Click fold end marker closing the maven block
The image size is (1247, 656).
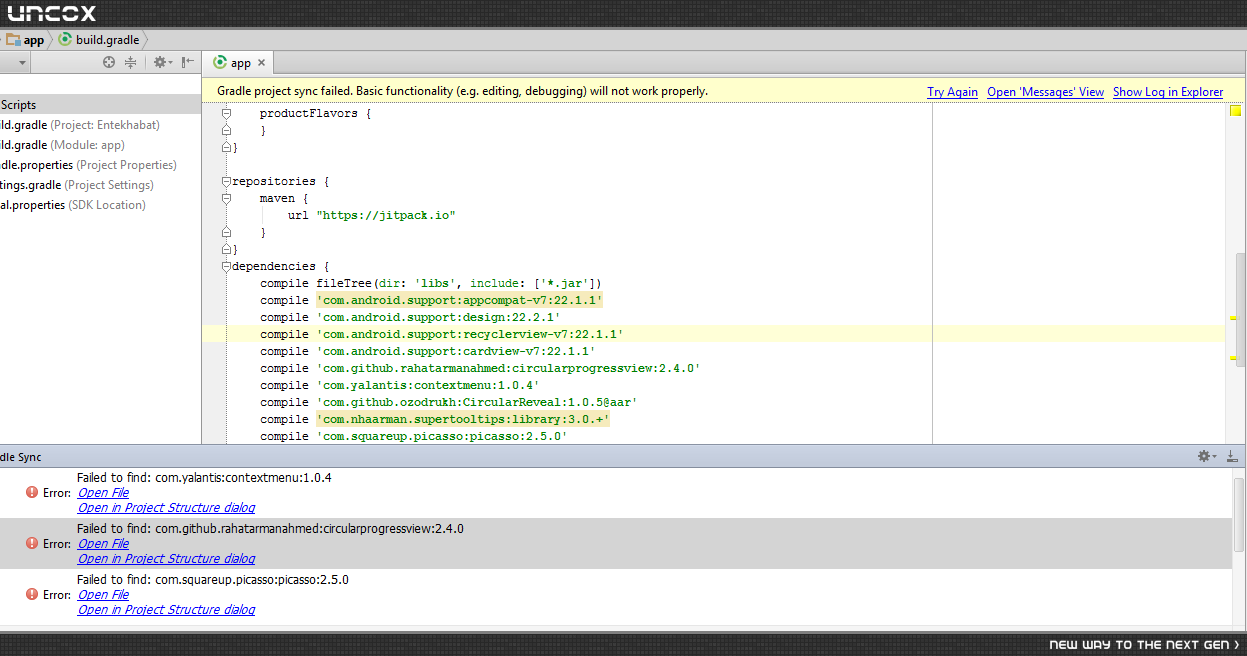[x=226, y=233]
